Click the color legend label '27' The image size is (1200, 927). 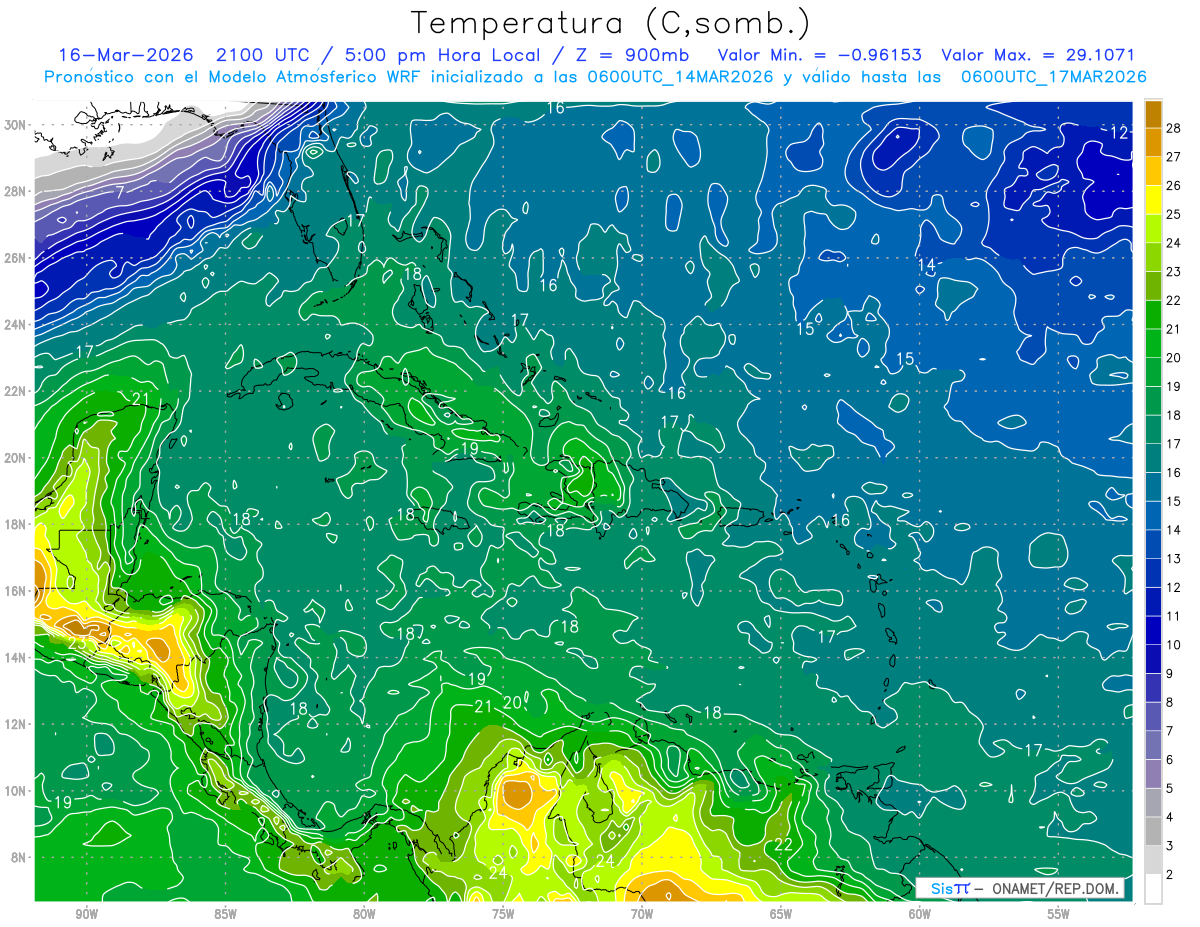click(x=1174, y=156)
